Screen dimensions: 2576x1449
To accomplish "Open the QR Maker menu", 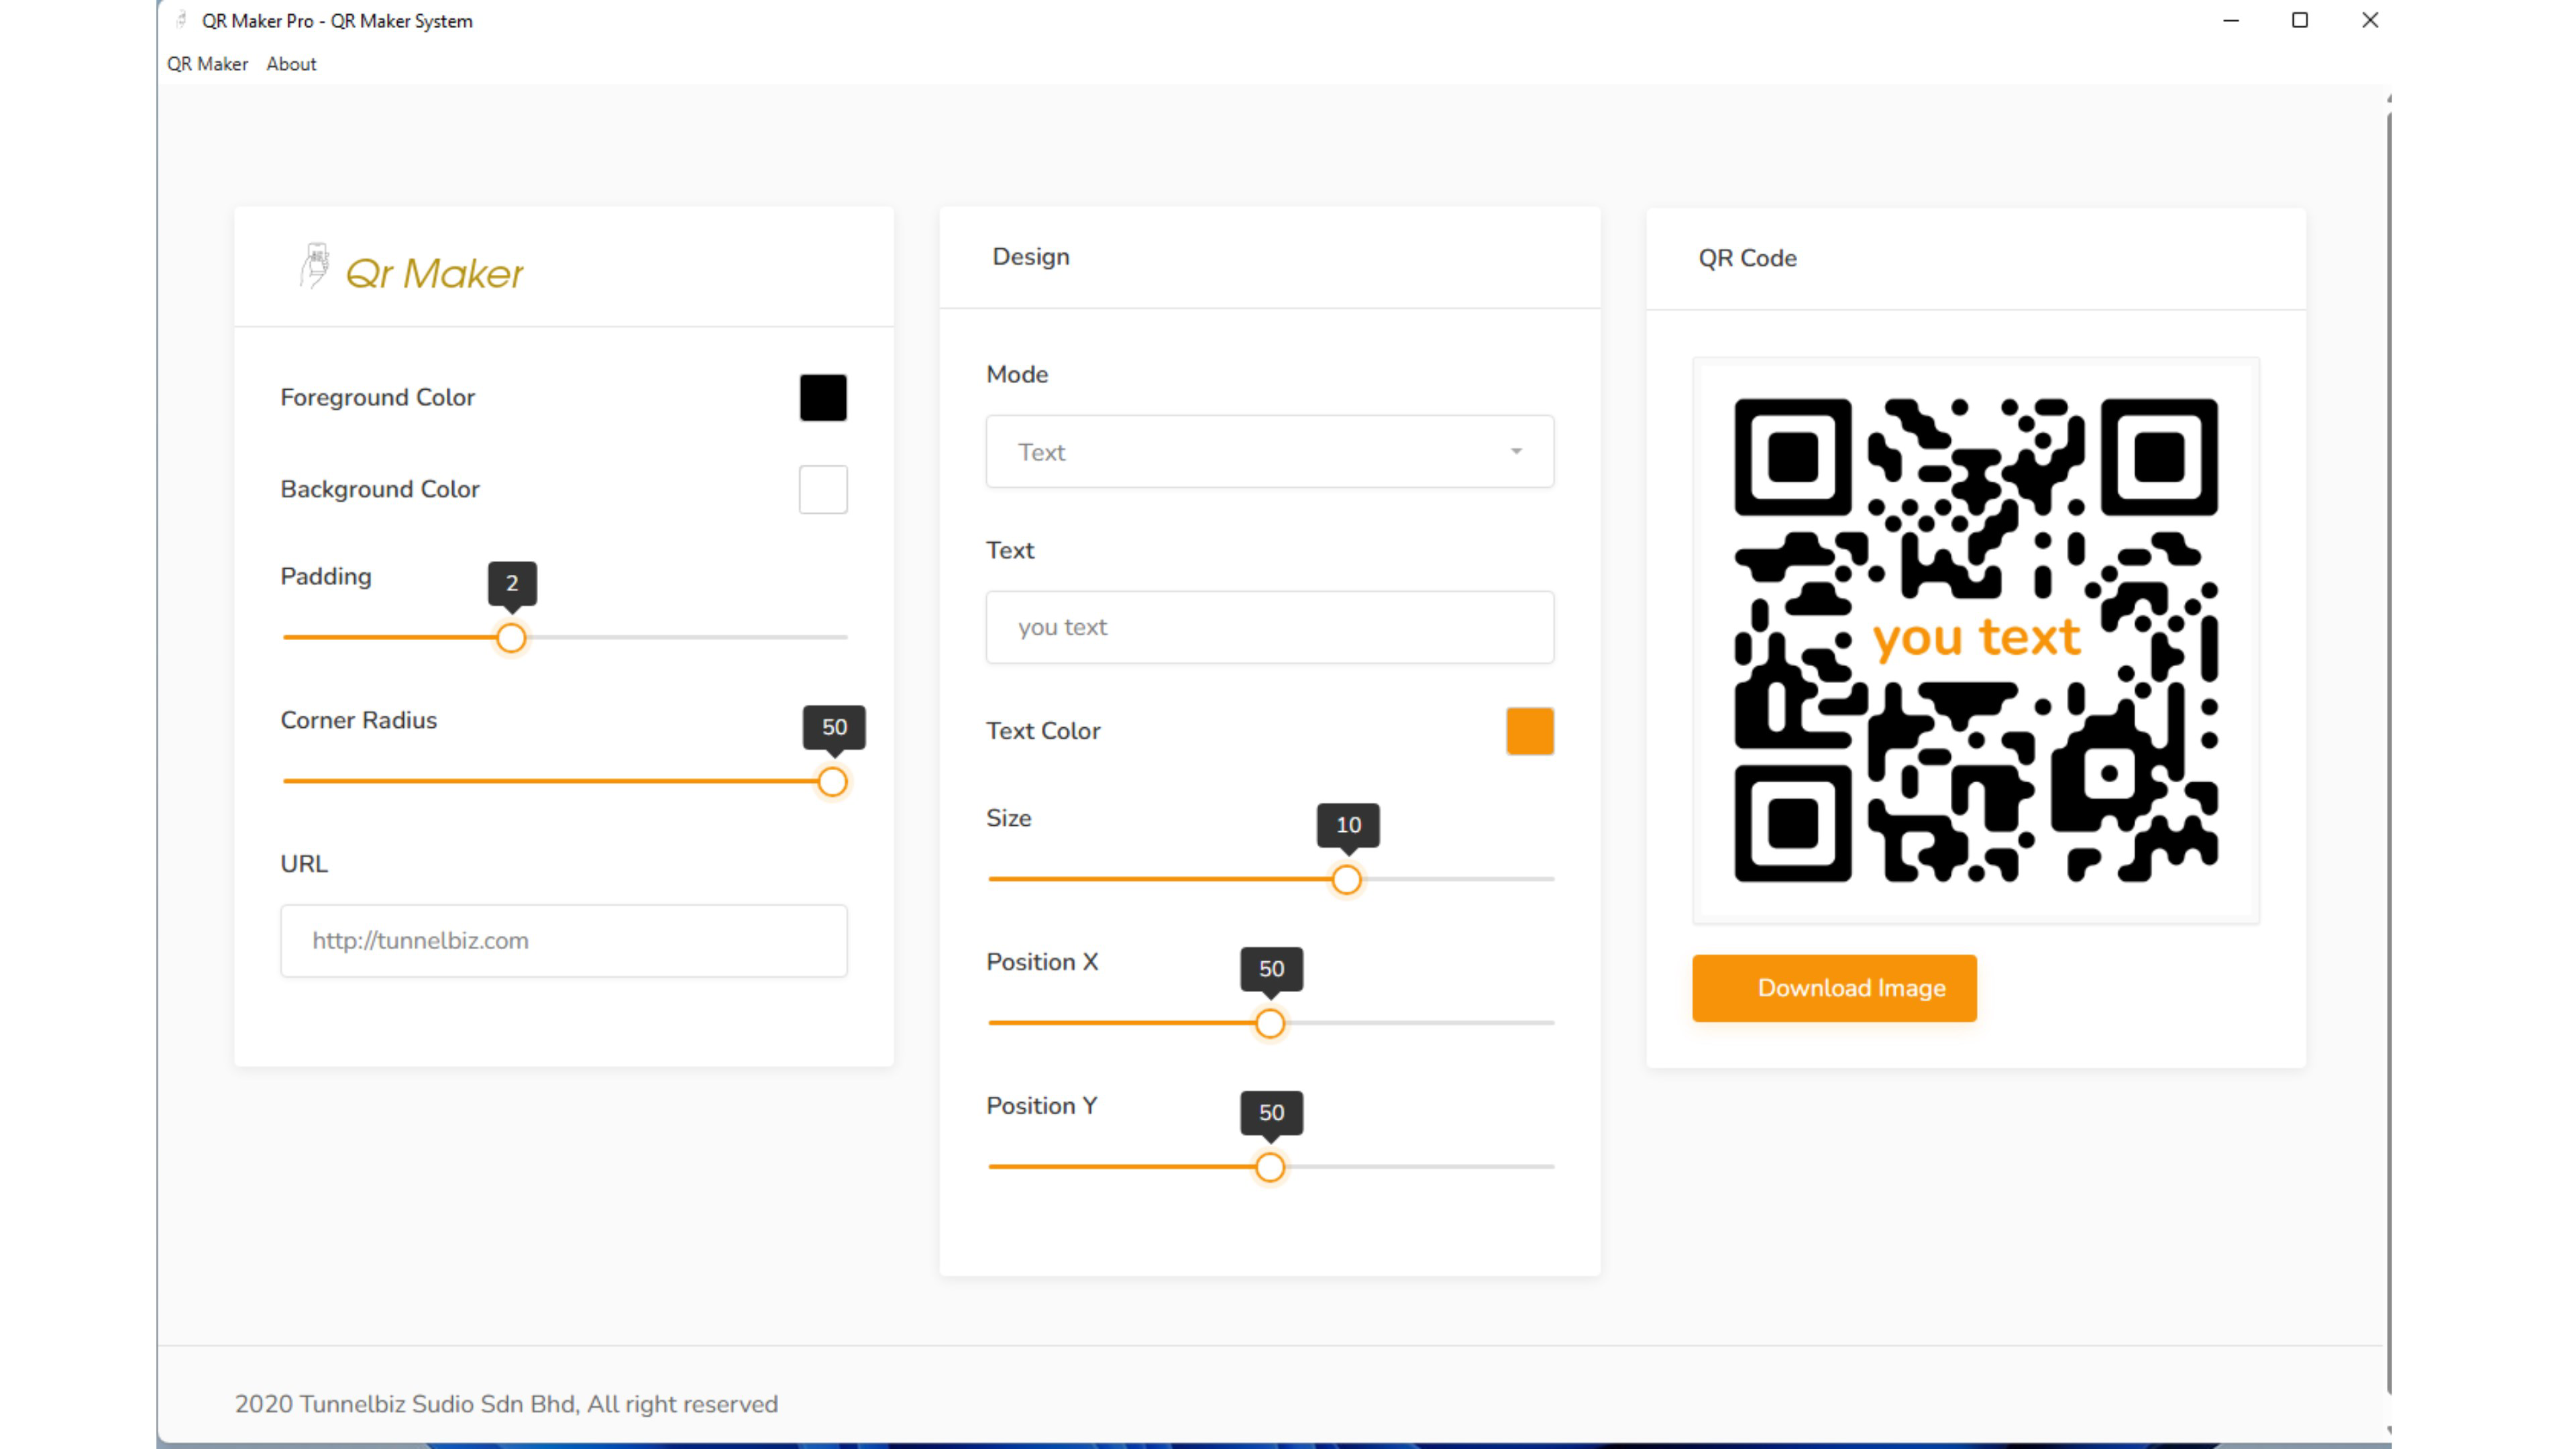I will click(207, 64).
